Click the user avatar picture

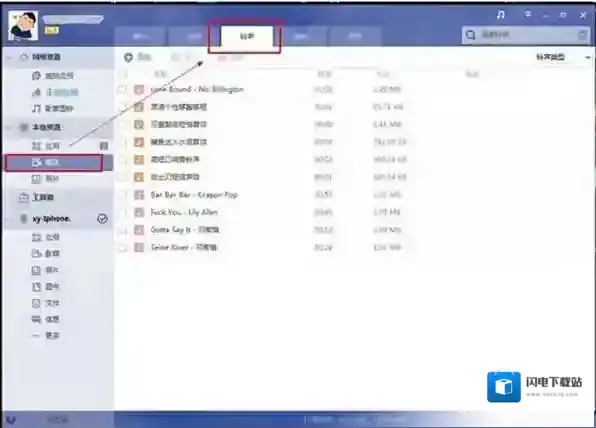tap(23, 26)
